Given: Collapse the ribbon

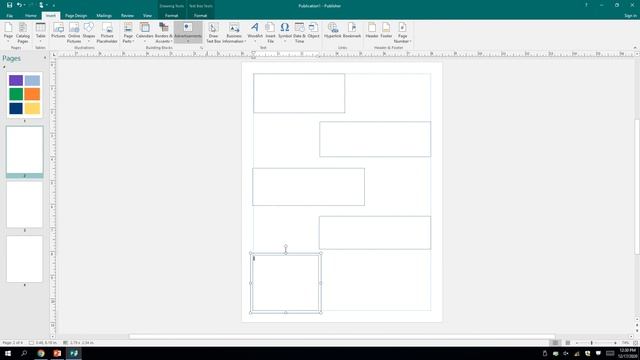Looking at the screenshot, I should tap(635, 48).
